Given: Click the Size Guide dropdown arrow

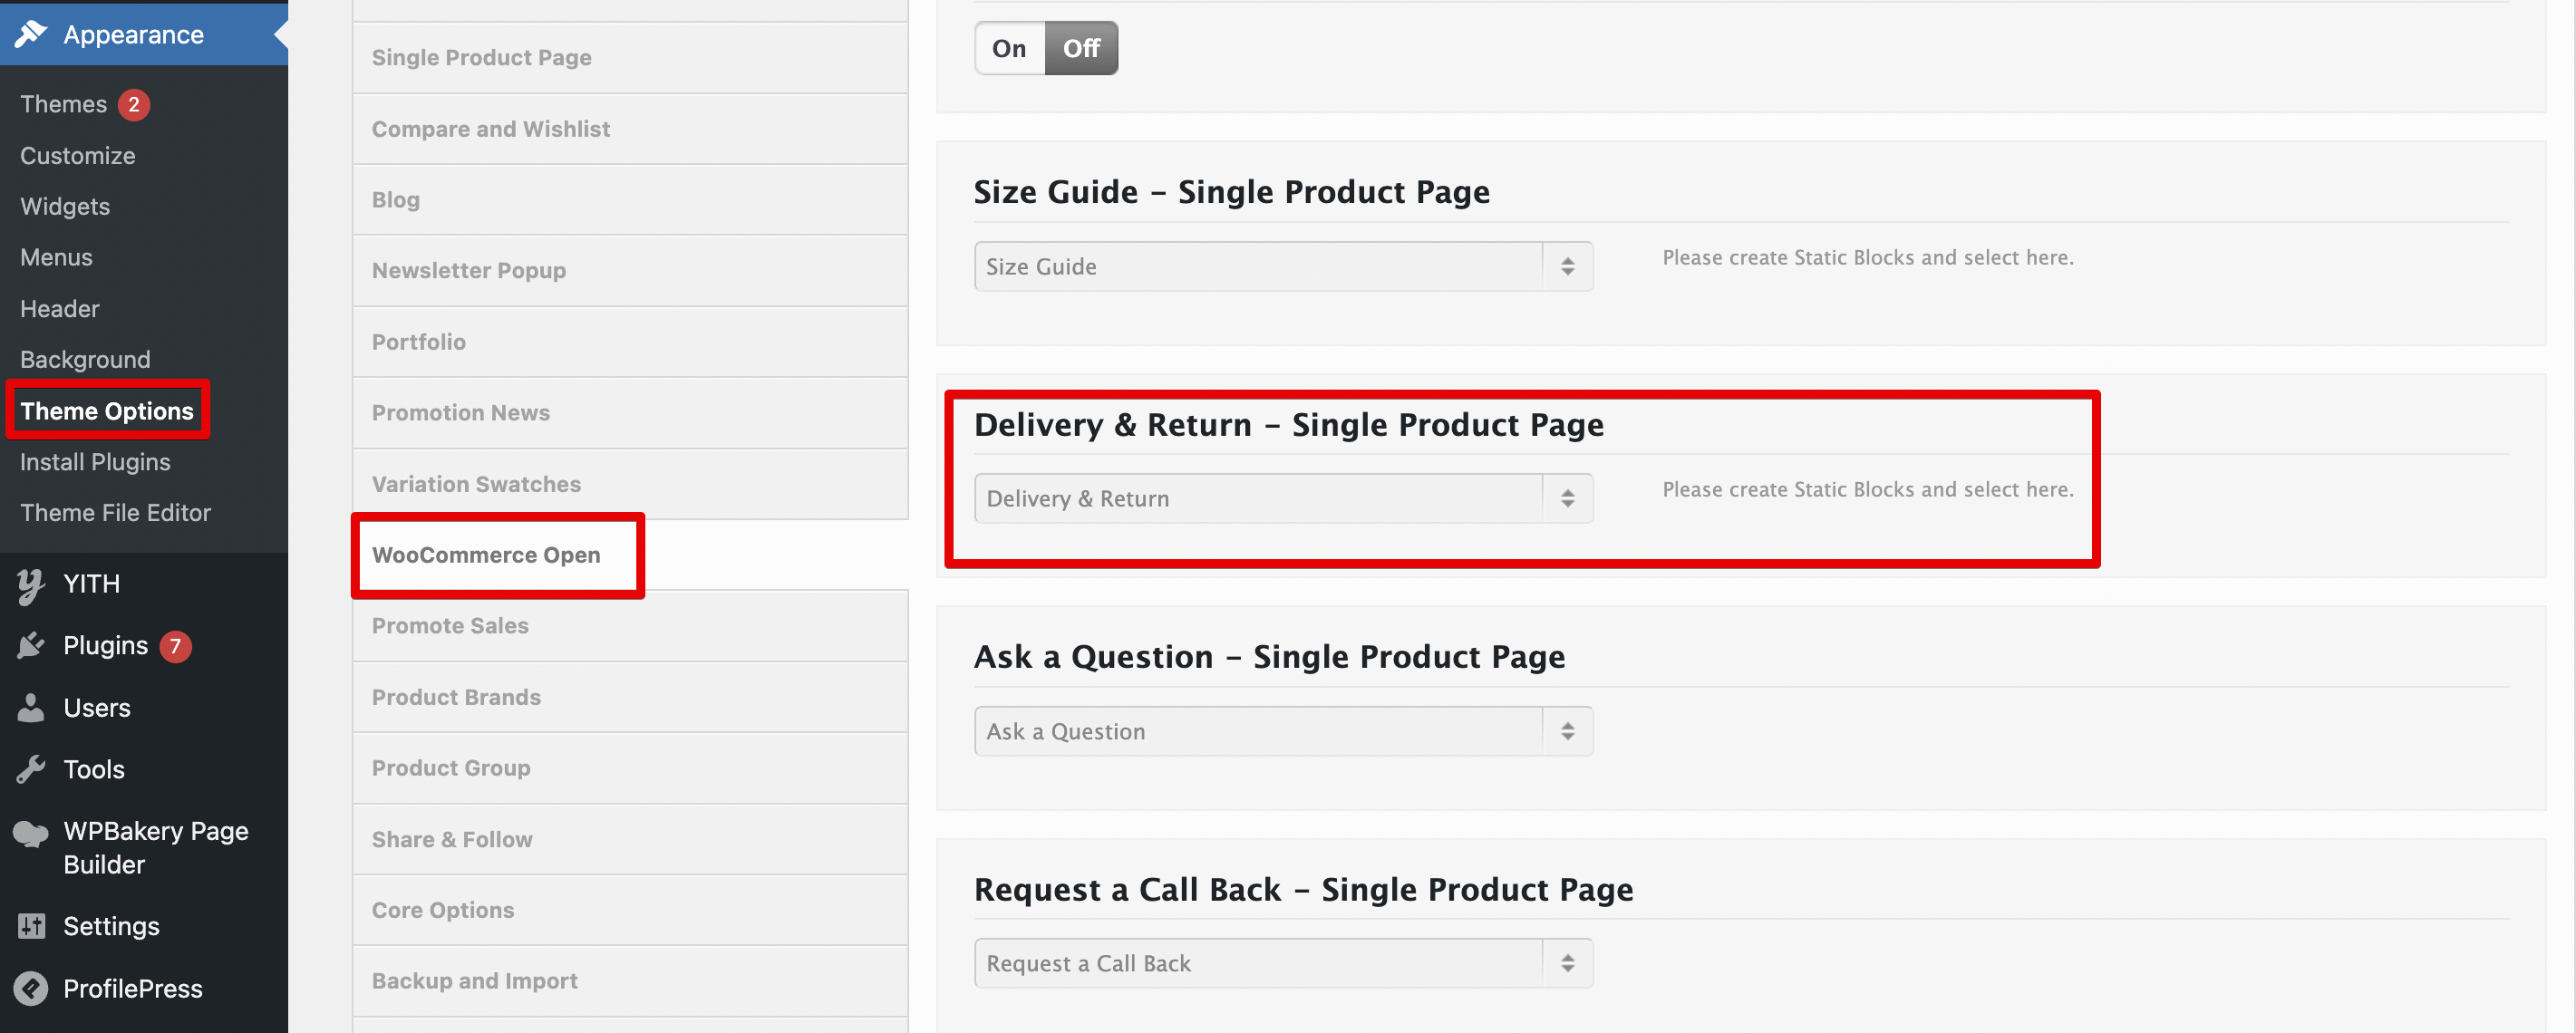Looking at the screenshot, I should pos(1567,266).
